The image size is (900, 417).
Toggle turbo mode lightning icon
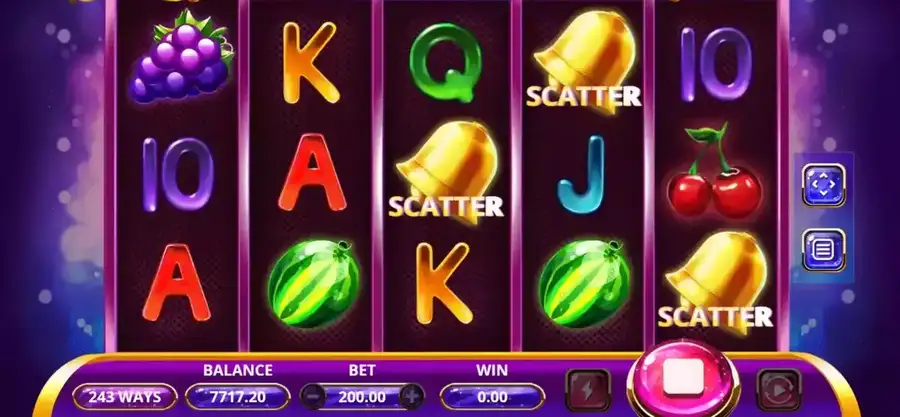[x=588, y=390]
